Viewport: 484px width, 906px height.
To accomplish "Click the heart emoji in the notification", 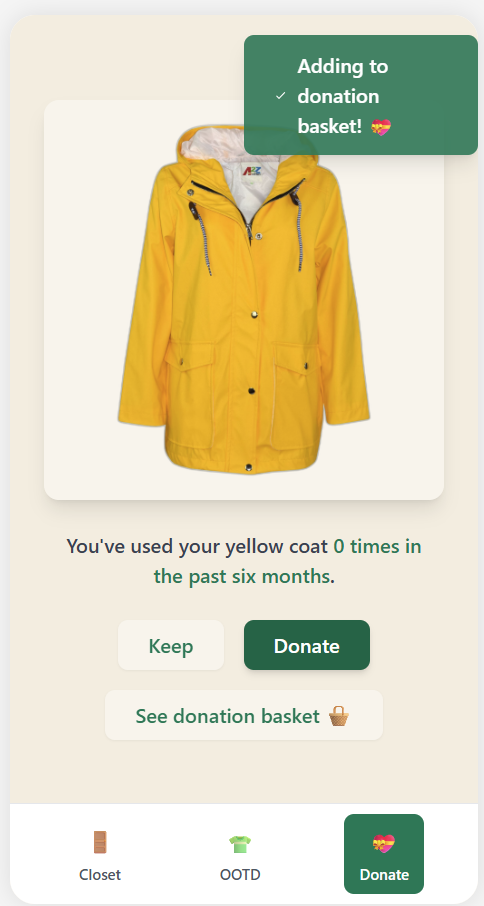I will coord(381,127).
